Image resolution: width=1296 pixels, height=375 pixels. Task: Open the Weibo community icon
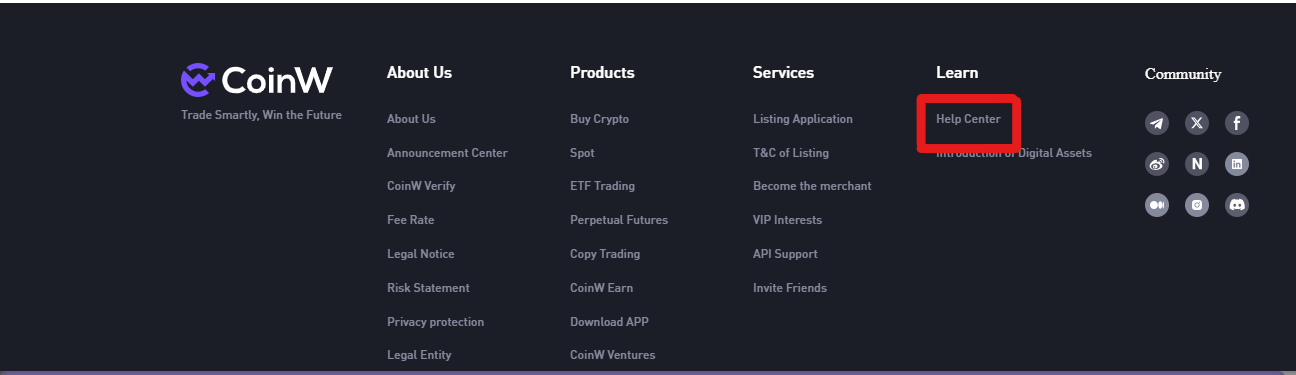coord(1157,164)
